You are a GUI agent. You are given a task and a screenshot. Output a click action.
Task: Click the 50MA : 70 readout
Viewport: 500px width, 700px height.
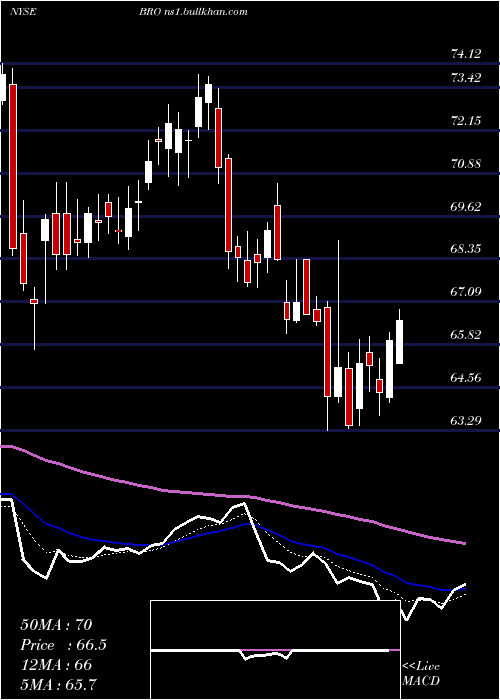point(56,625)
